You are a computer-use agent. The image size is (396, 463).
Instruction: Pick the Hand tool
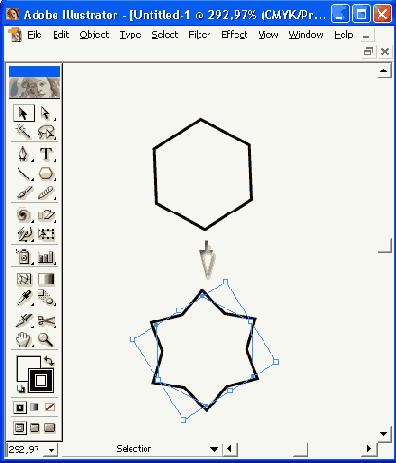click(x=23, y=340)
